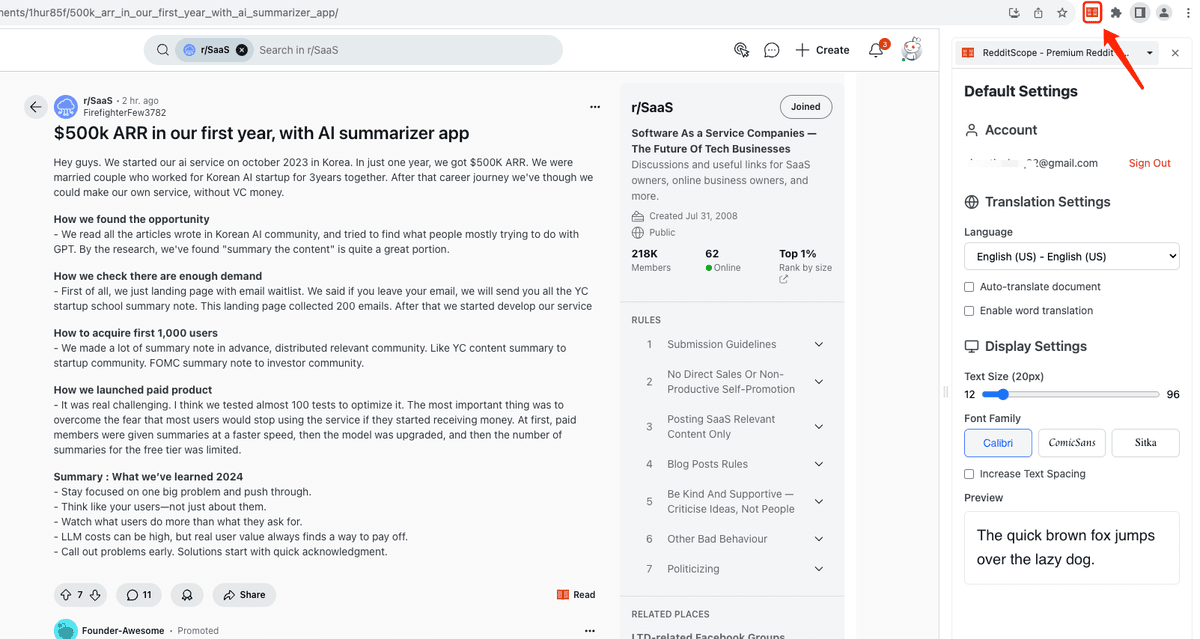The height and width of the screenshot is (639, 1200).
Task: Click the RedditScope extension icon in toolbar
Action: pyautogui.click(x=1092, y=13)
